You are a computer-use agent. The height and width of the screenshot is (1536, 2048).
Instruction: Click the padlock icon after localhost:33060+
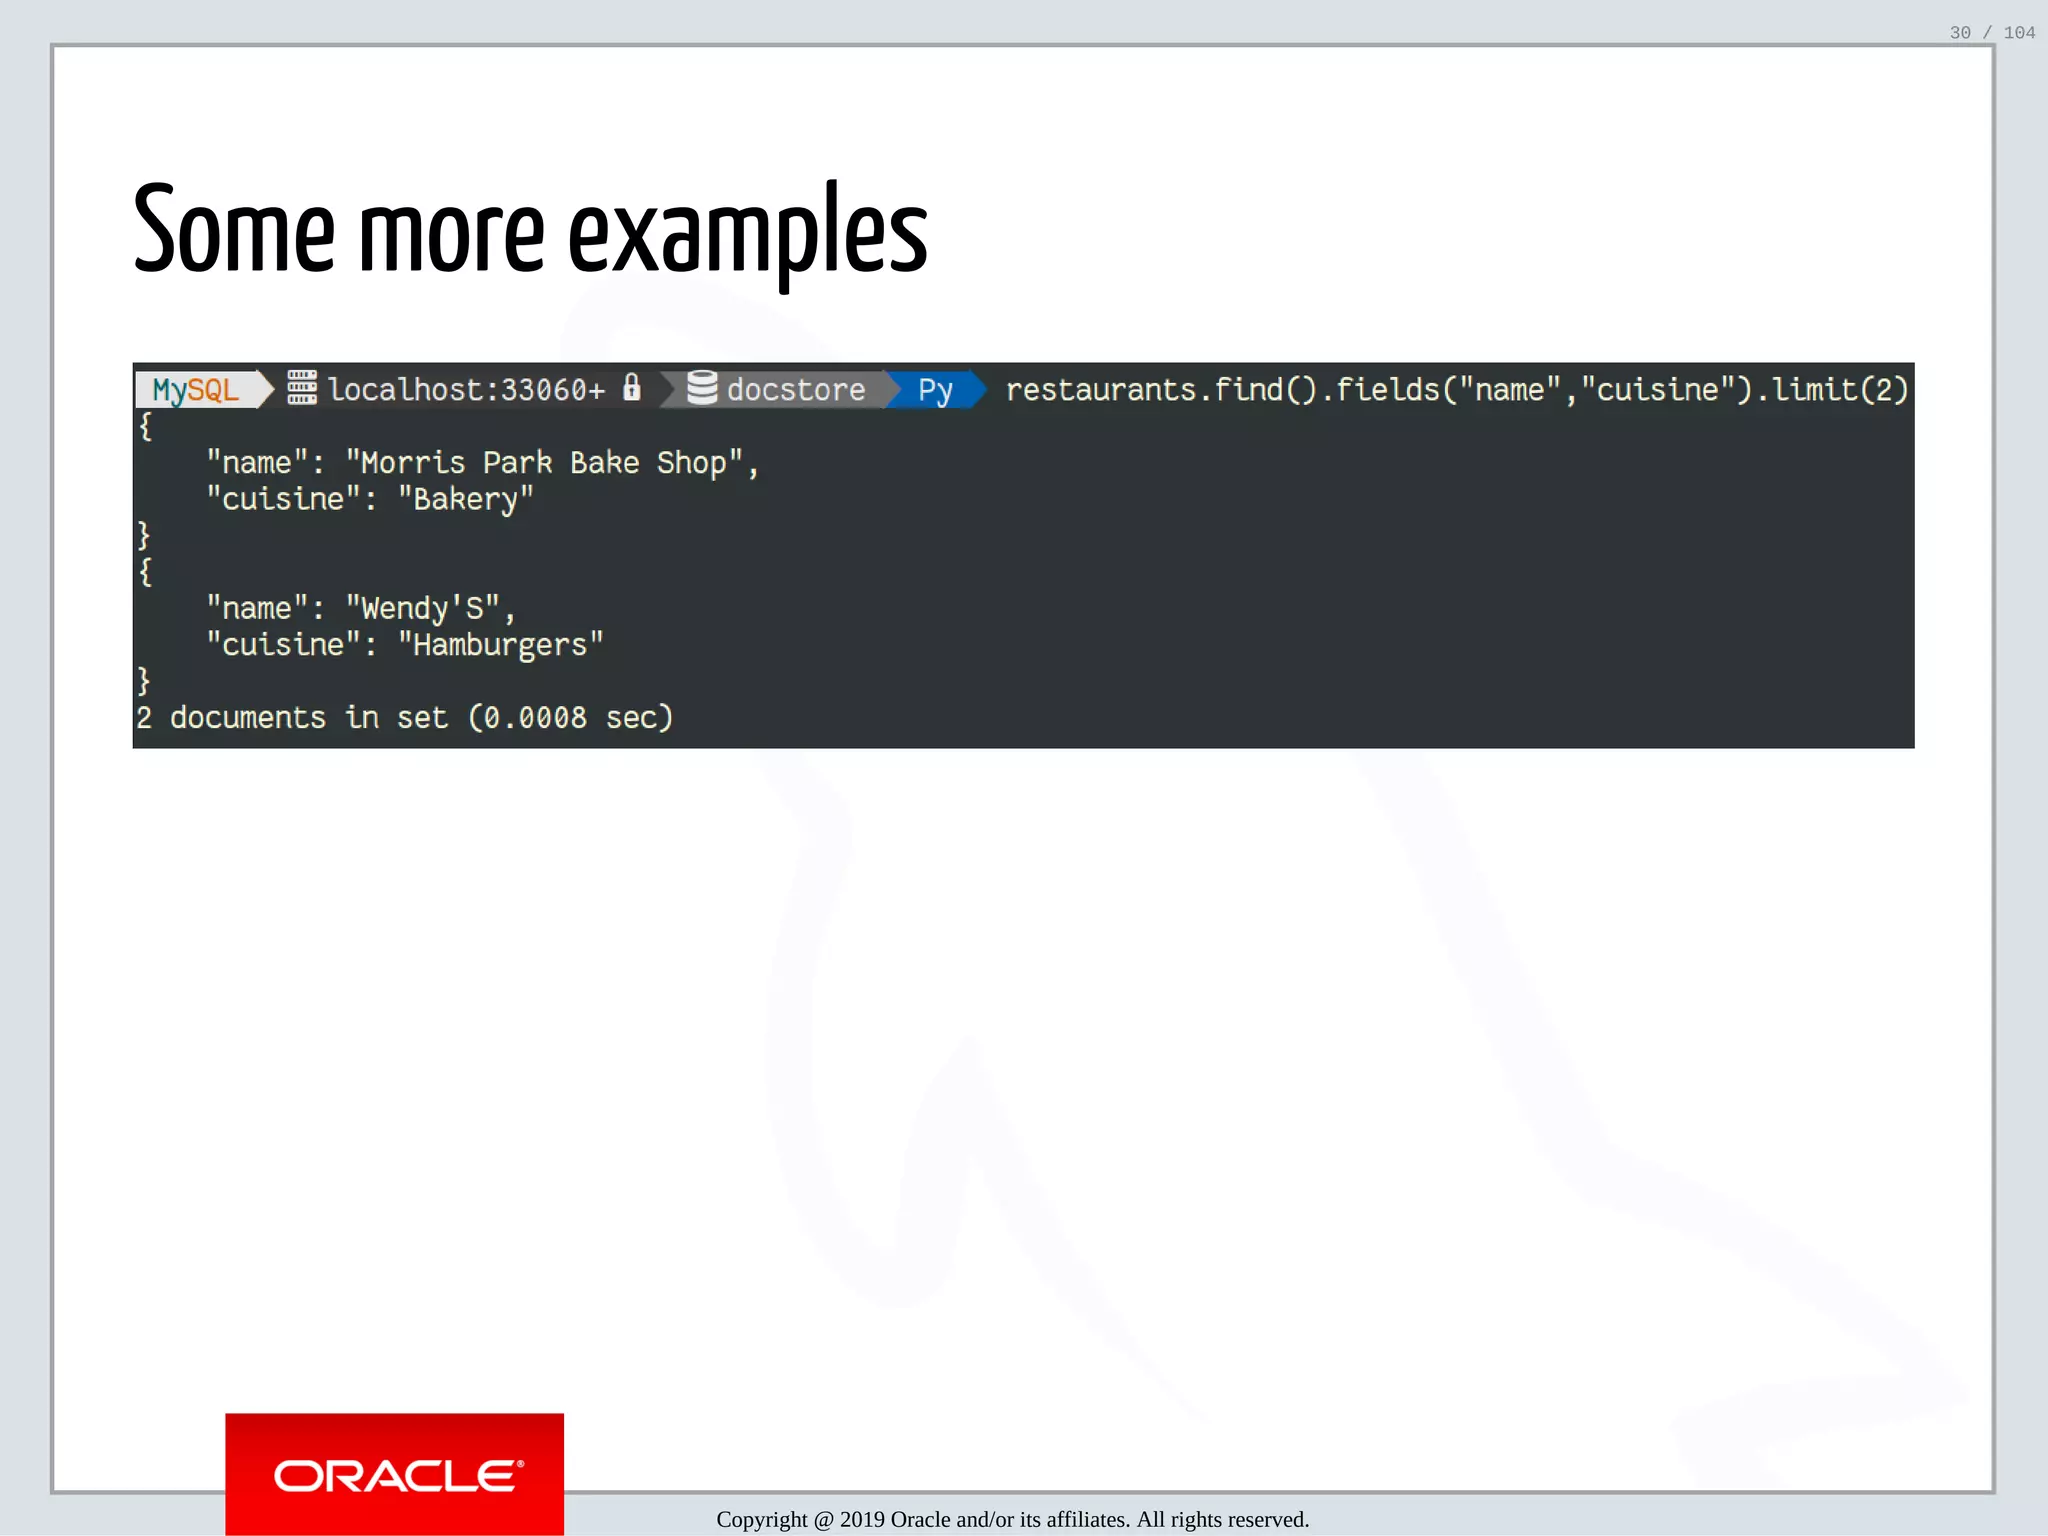pyautogui.click(x=631, y=387)
